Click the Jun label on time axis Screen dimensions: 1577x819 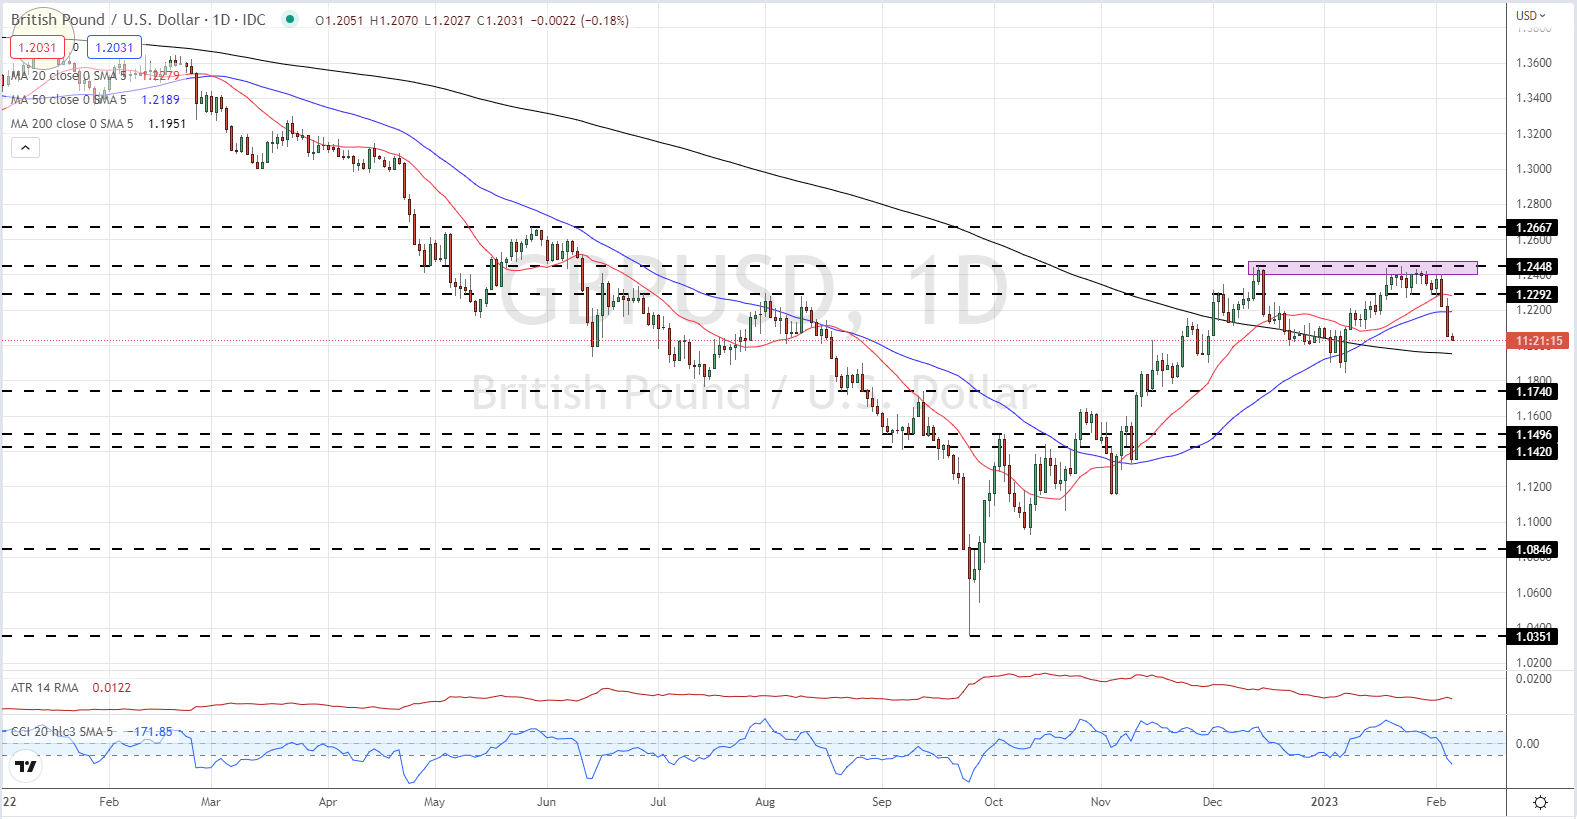click(x=546, y=802)
